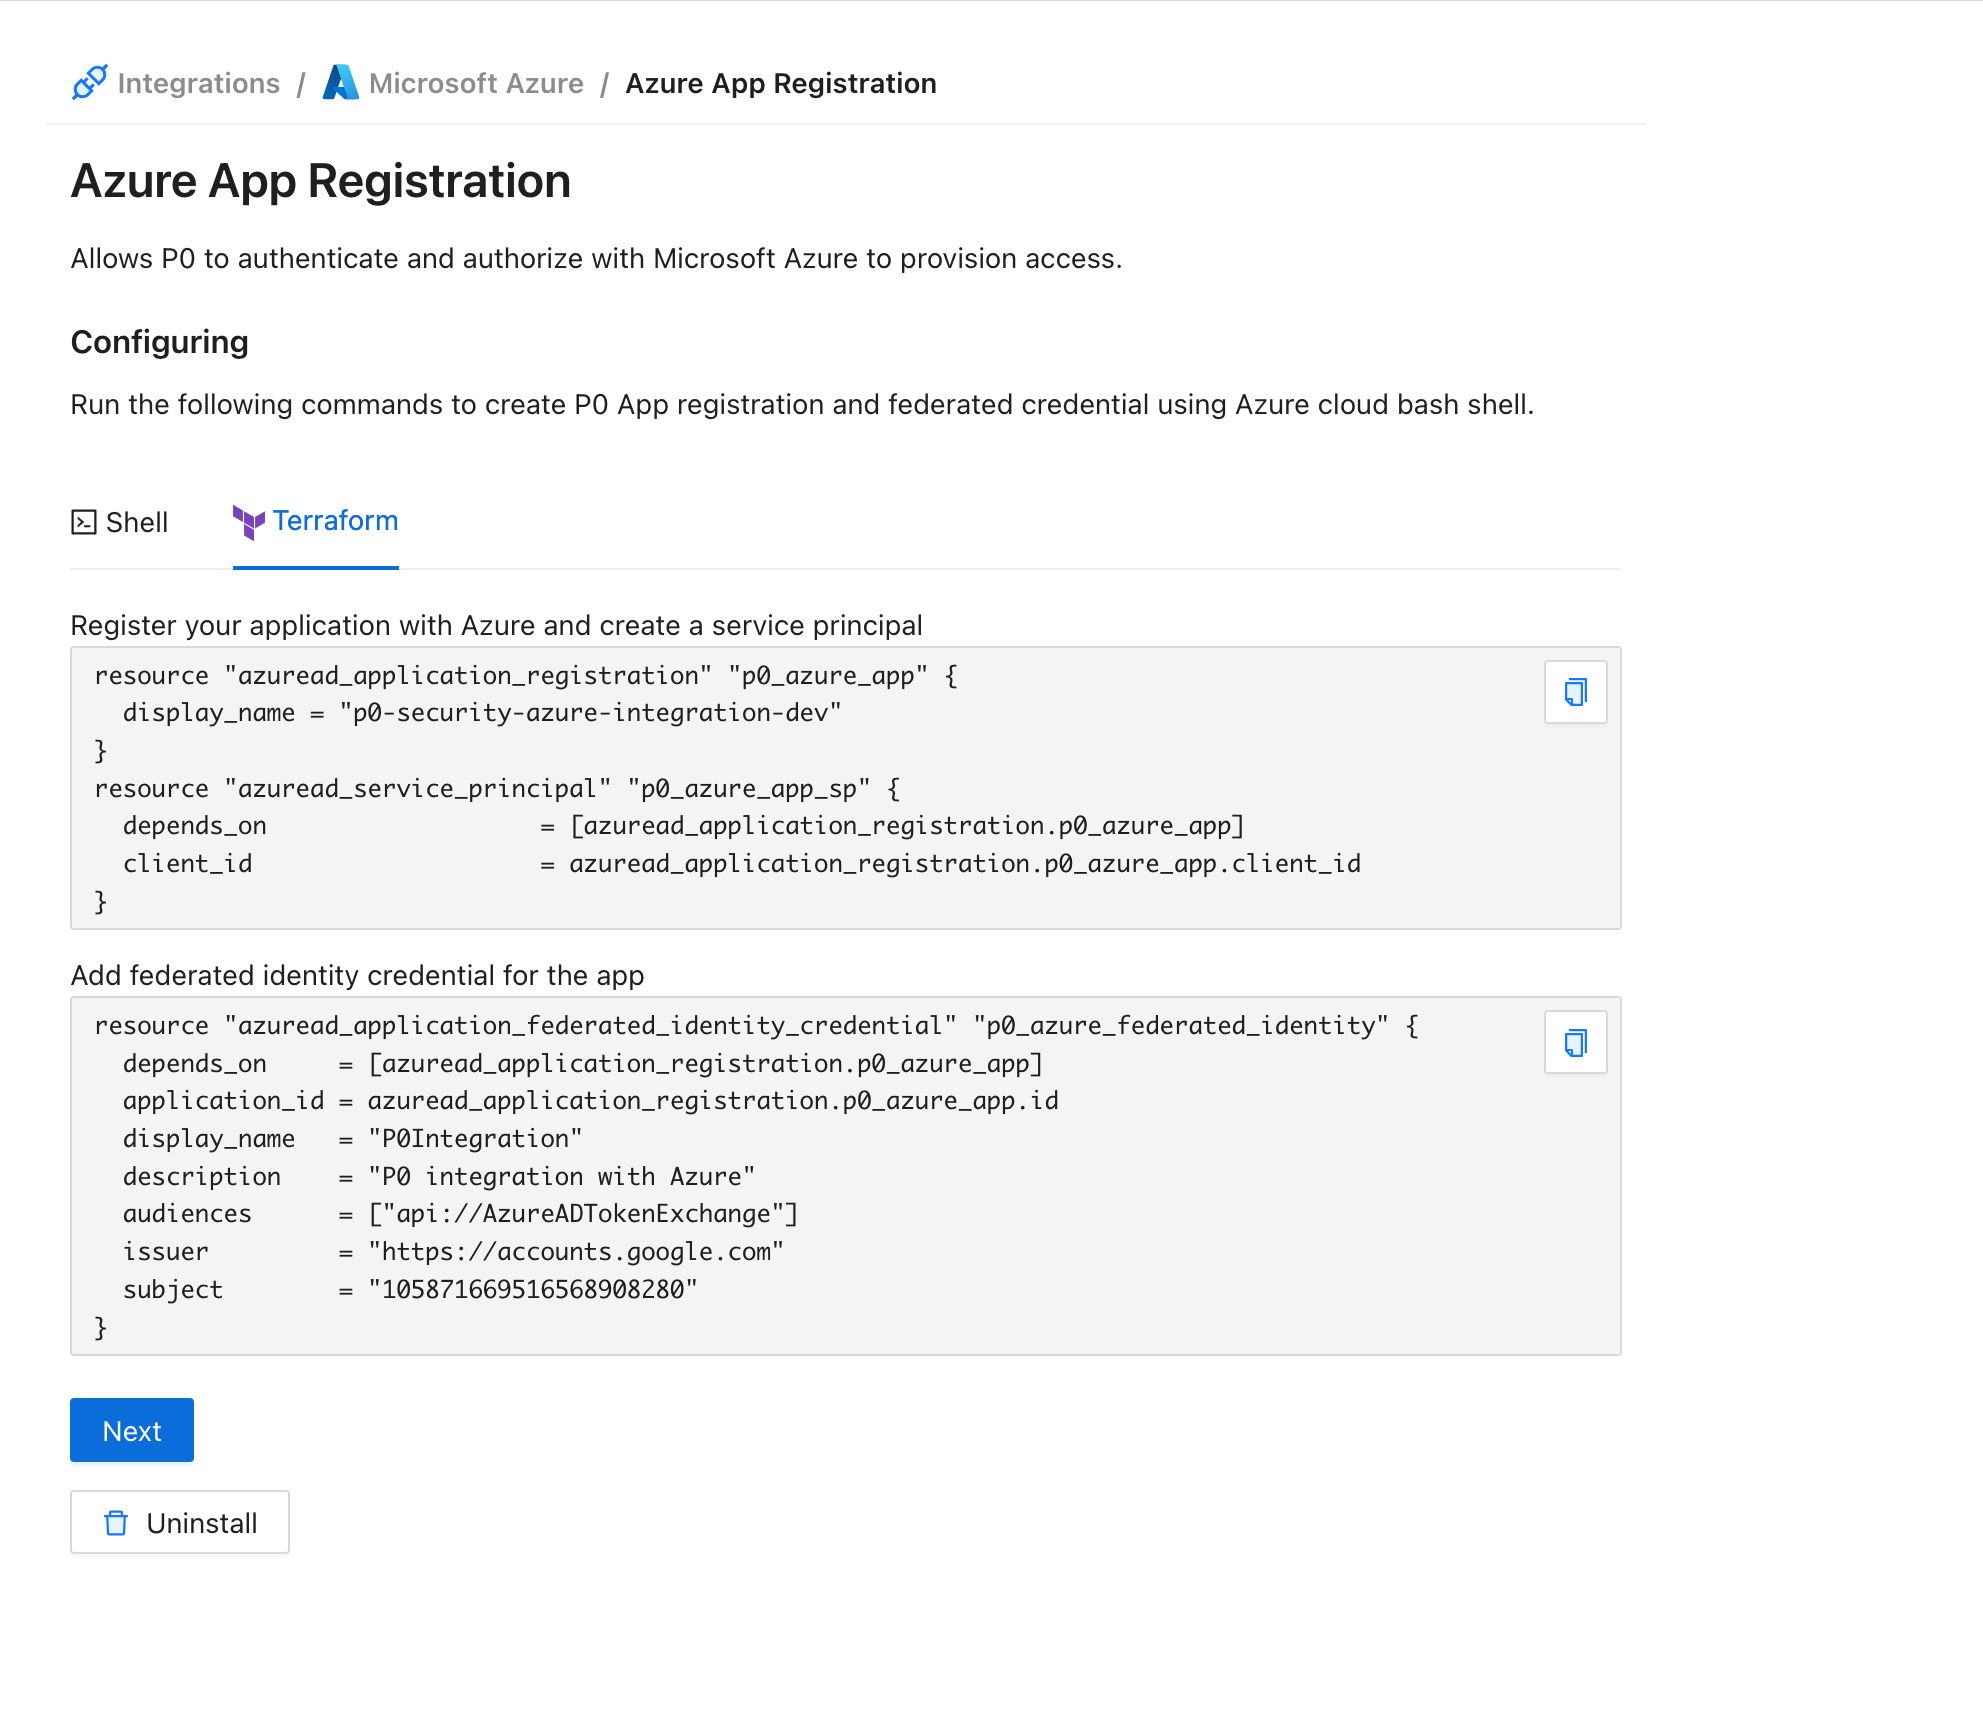
Task: Copy the service principal Terraform code
Action: coord(1574,692)
